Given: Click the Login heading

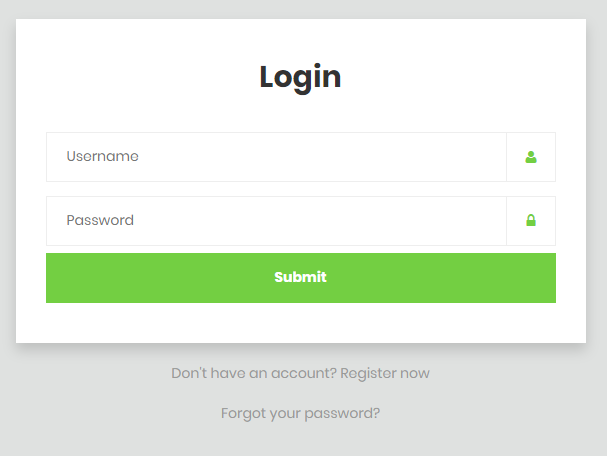Looking at the screenshot, I should [300, 77].
